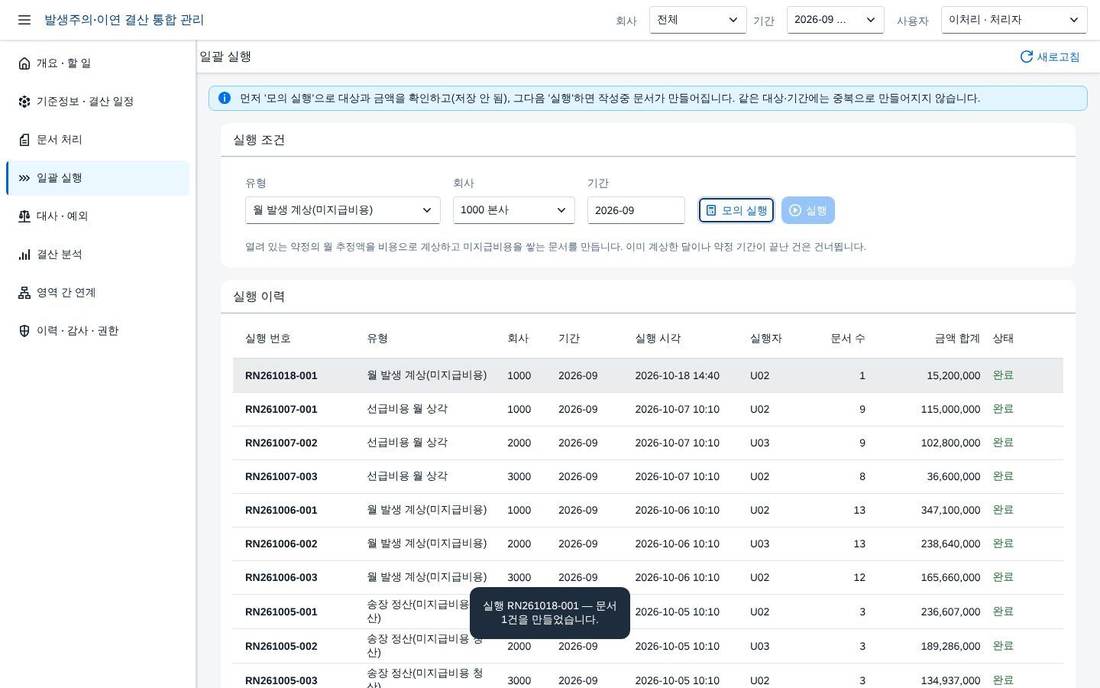
Task: Click the play icon on the 실행 button
Action: click(x=795, y=210)
